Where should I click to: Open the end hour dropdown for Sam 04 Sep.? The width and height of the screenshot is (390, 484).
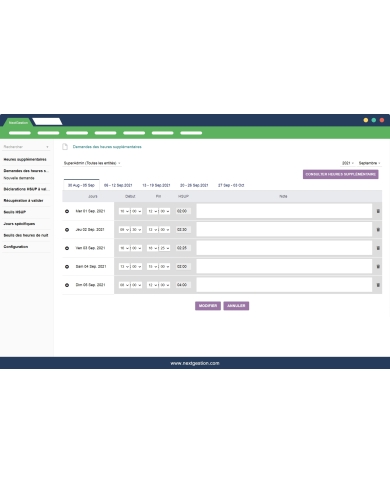pyautogui.click(x=152, y=267)
